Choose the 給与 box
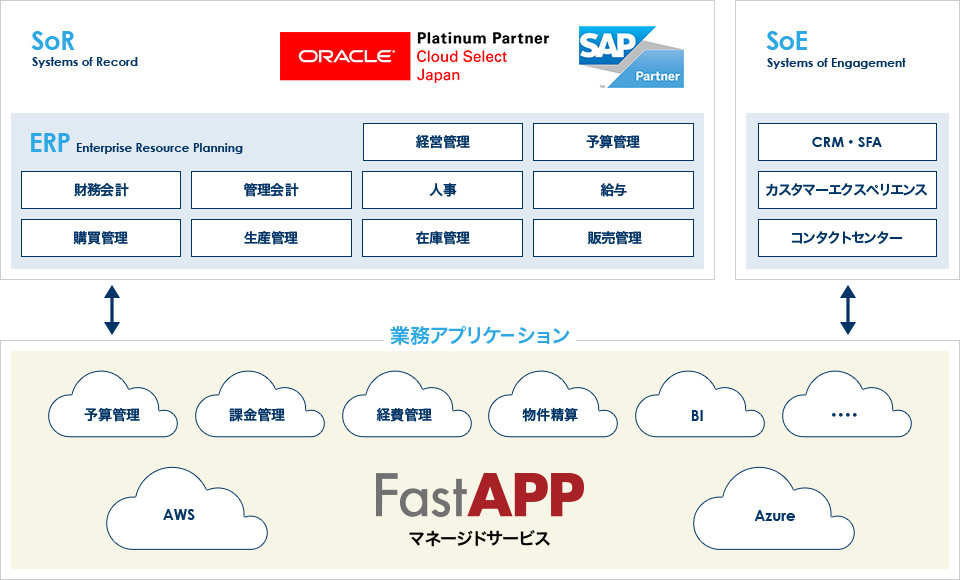Viewport: 960px width, 580px height. pos(613,190)
